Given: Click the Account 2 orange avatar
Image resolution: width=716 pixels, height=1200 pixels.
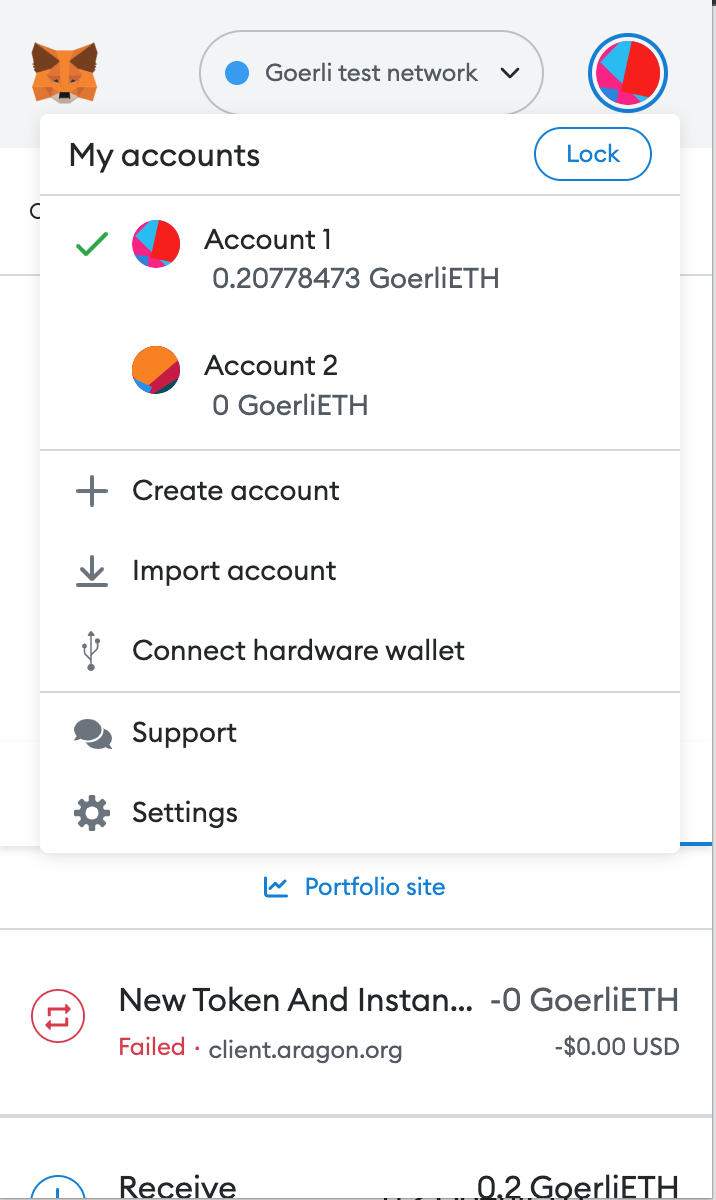Looking at the screenshot, I should tap(156, 370).
